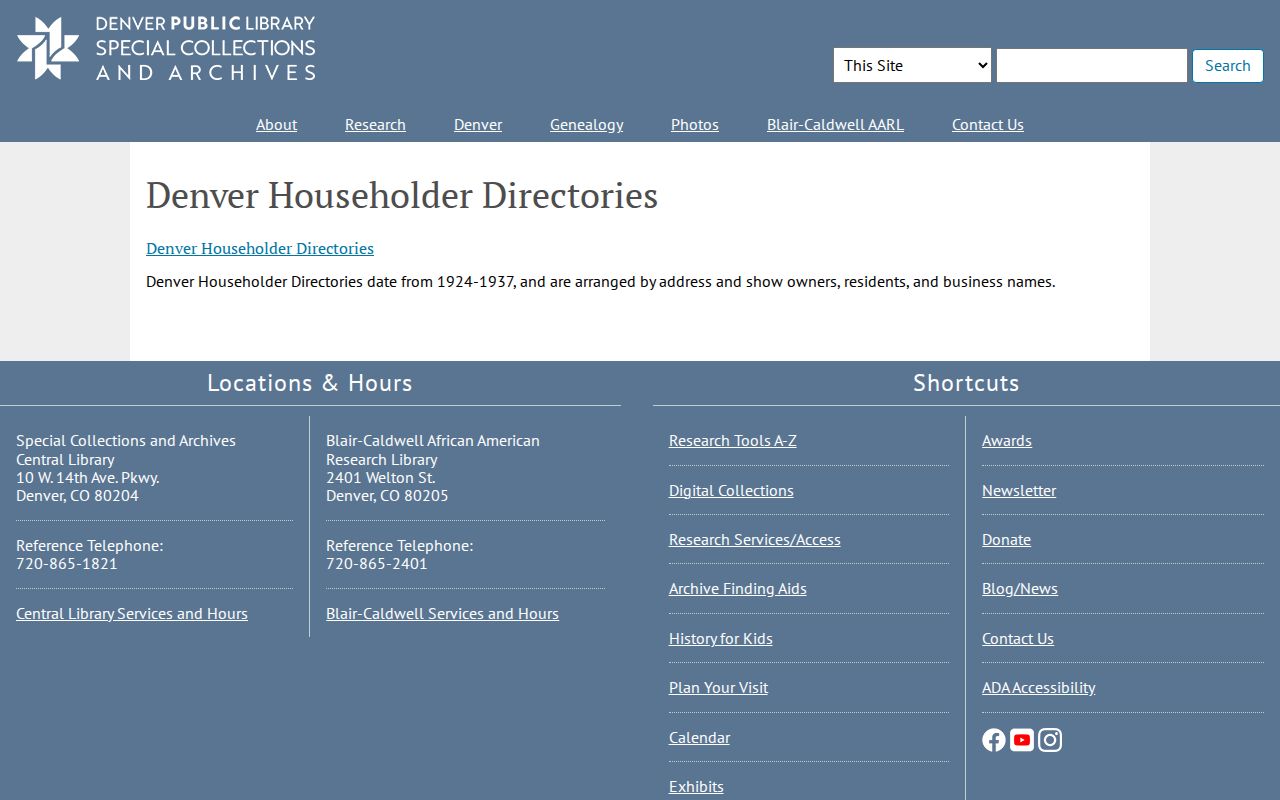1280x800 pixels.
Task: Open the Digital Collections shortcut
Action: 731,490
